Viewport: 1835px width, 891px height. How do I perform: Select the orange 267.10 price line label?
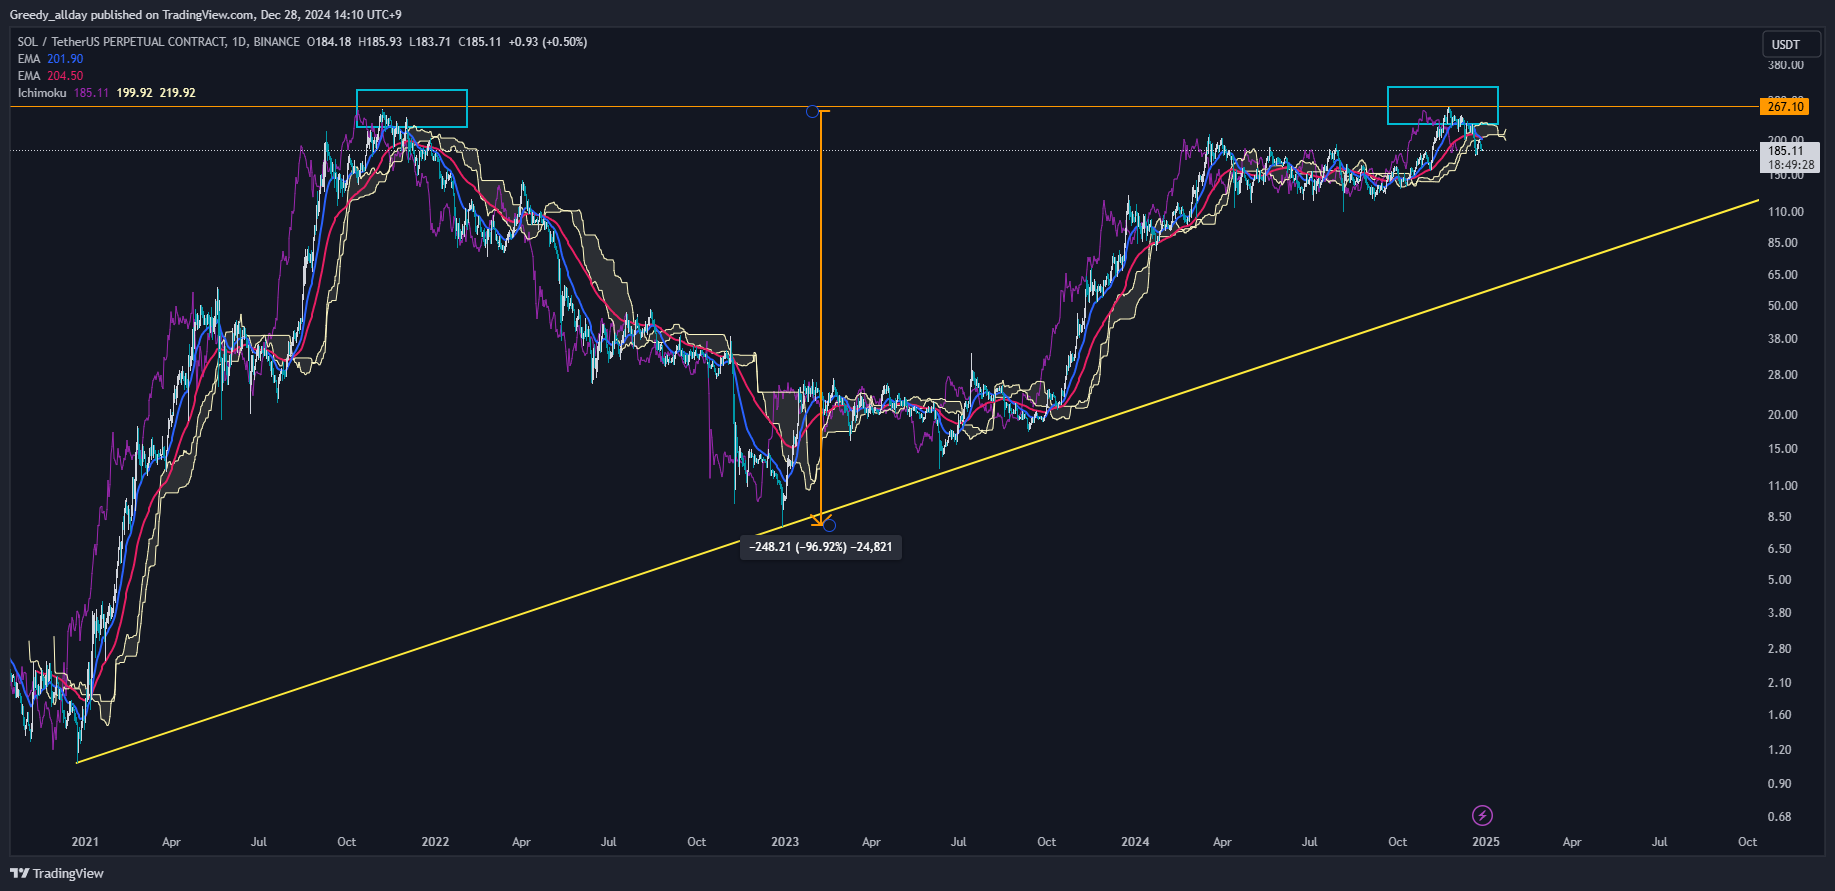(x=1785, y=107)
